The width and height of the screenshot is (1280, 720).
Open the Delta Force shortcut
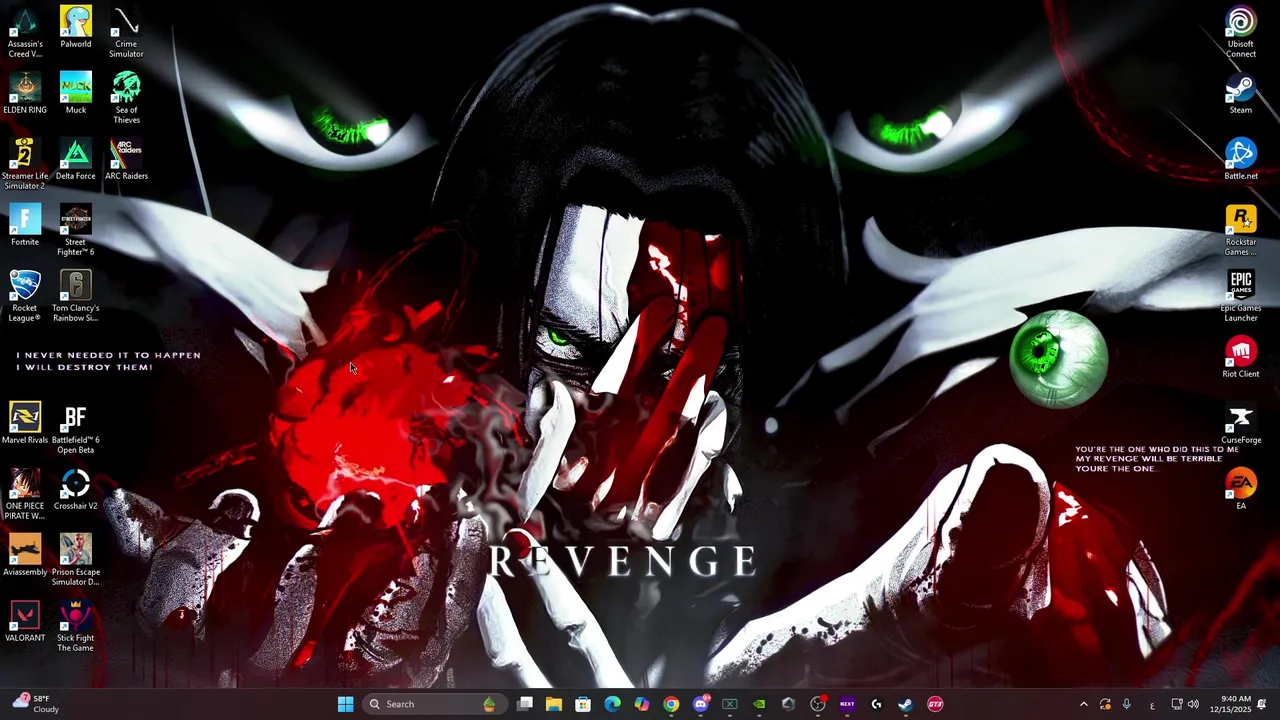[76, 159]
